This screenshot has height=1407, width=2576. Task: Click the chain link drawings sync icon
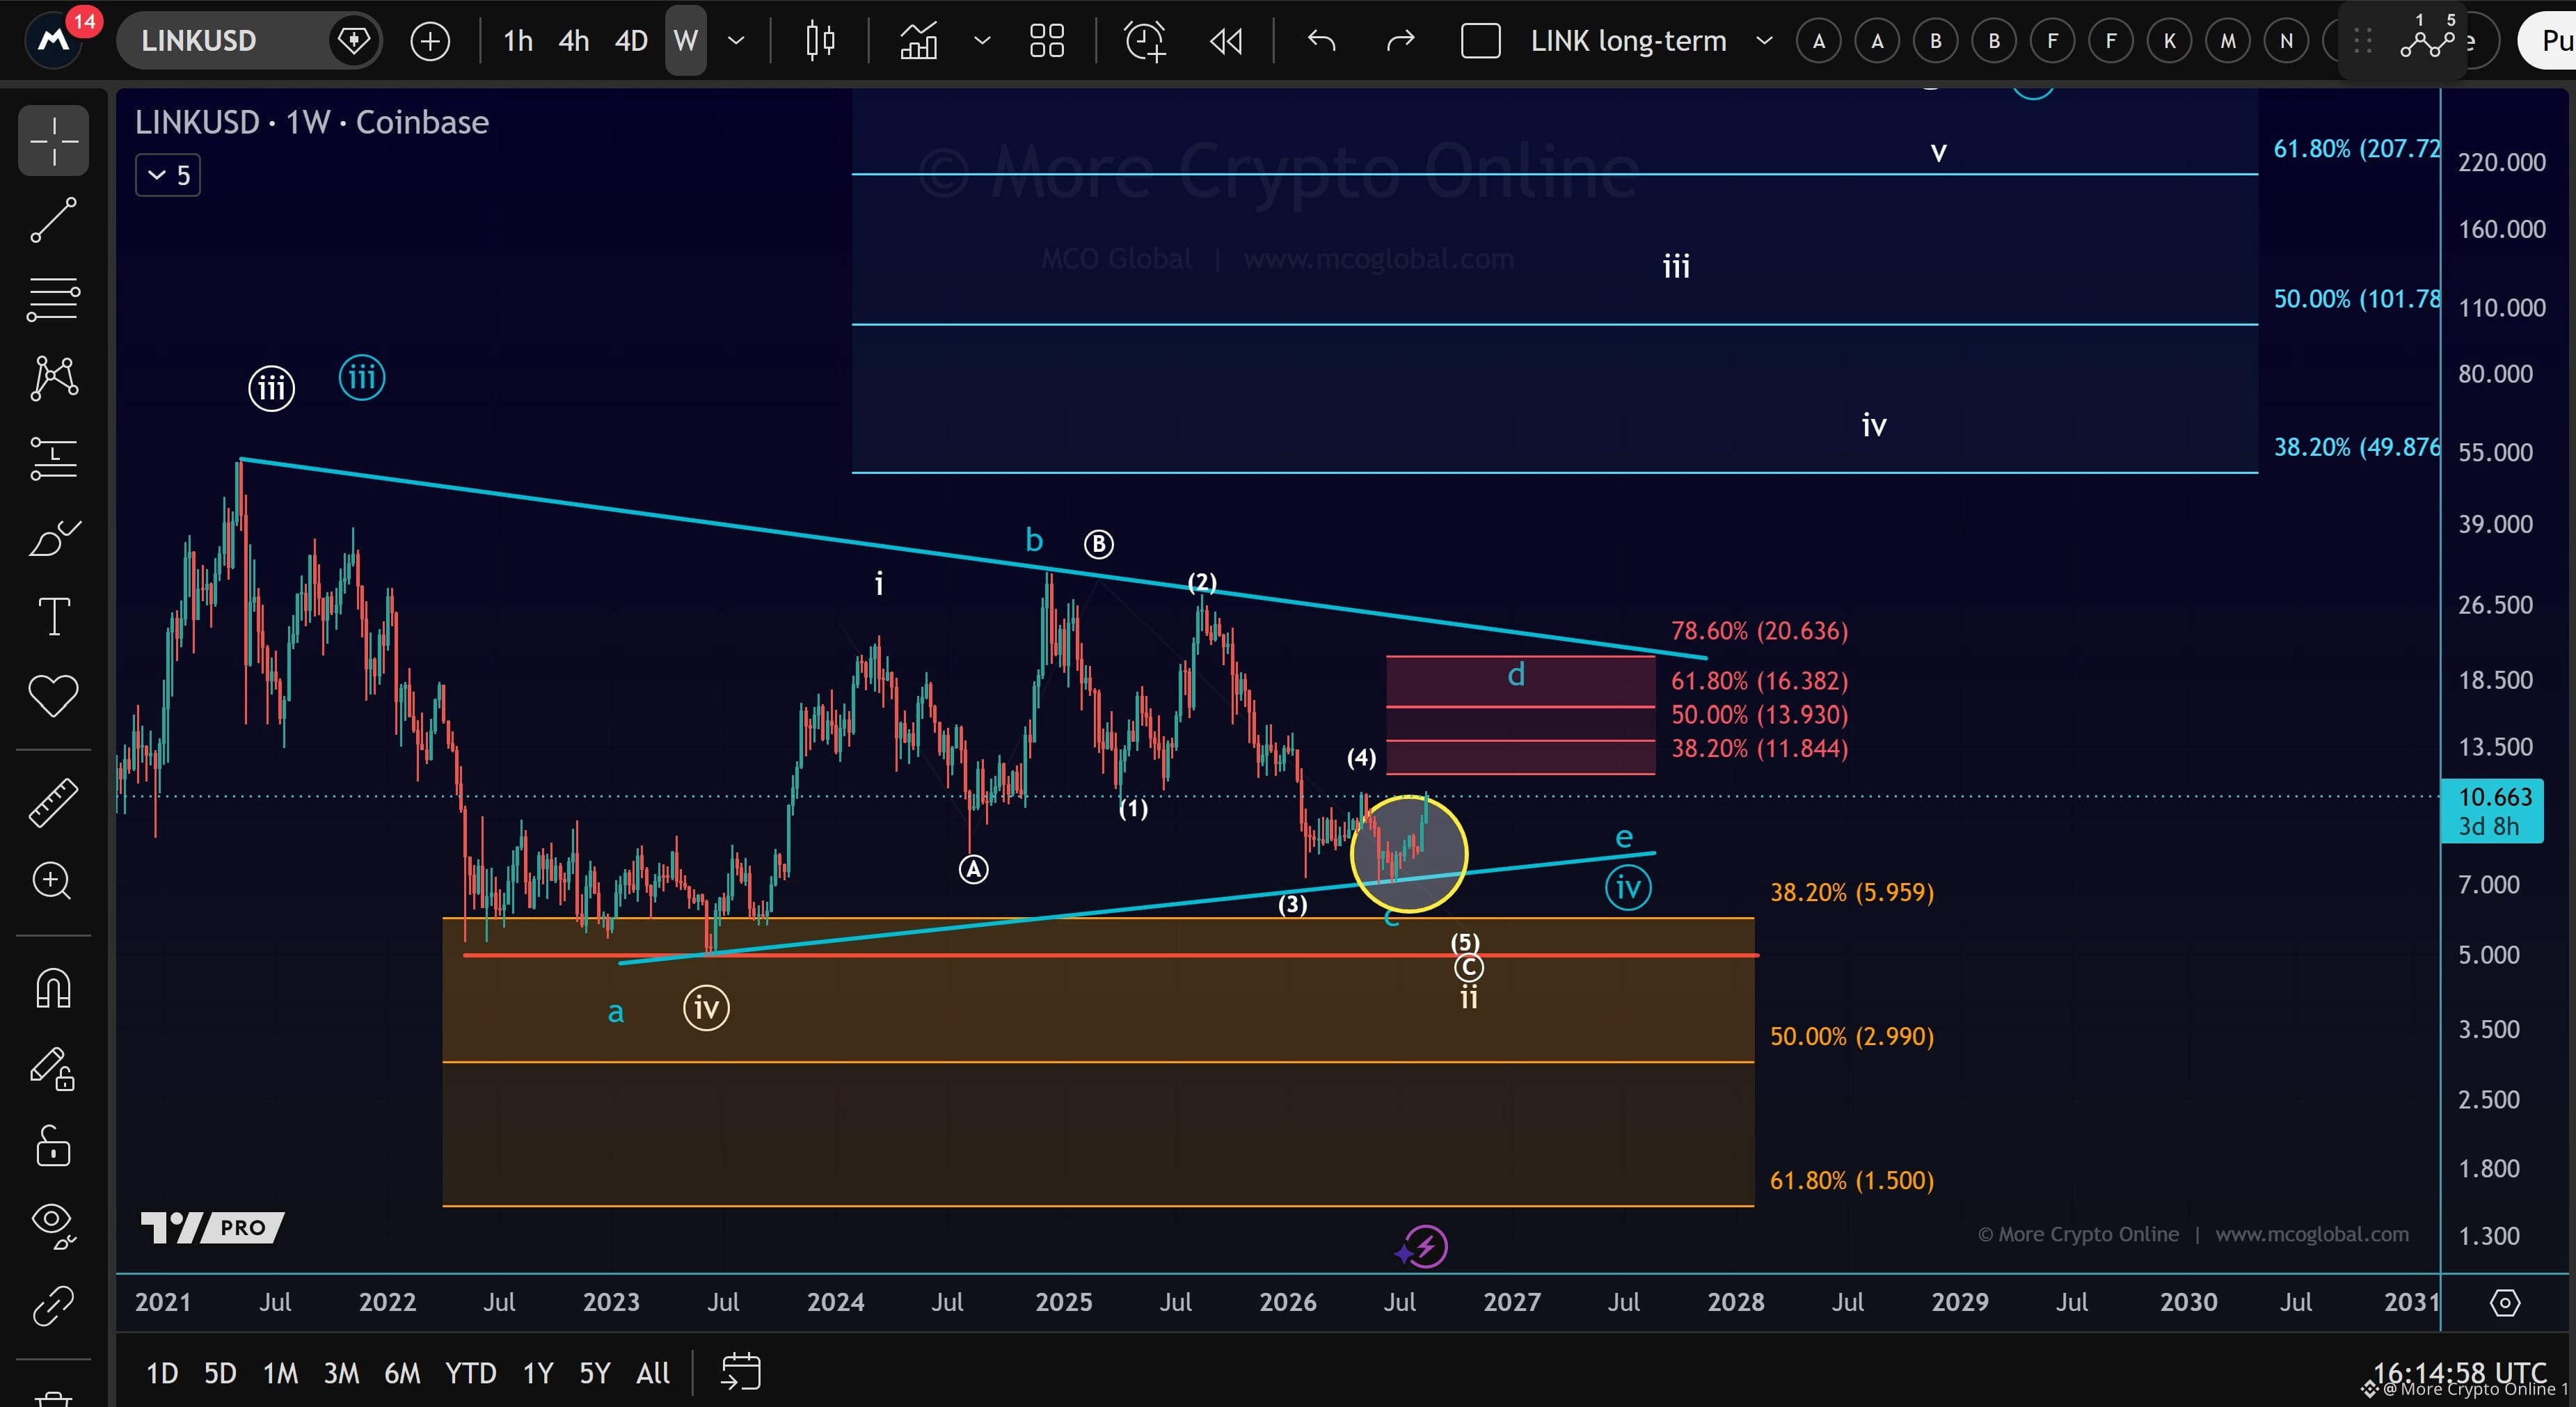click(53, 1305)
